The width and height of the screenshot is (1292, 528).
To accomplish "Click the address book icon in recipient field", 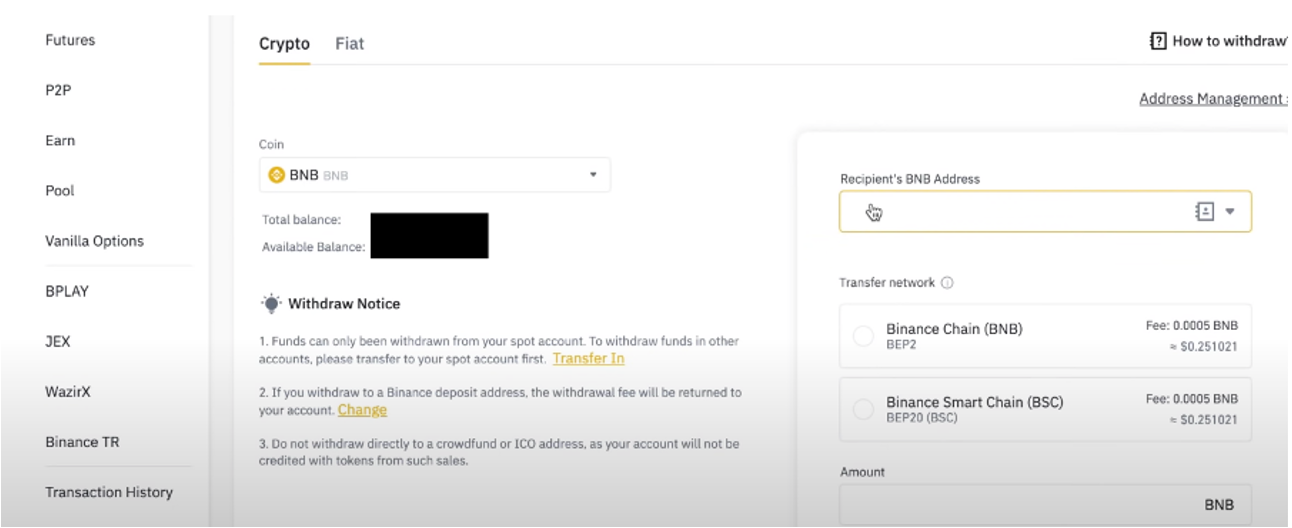I will click(x=1204, y=212).
